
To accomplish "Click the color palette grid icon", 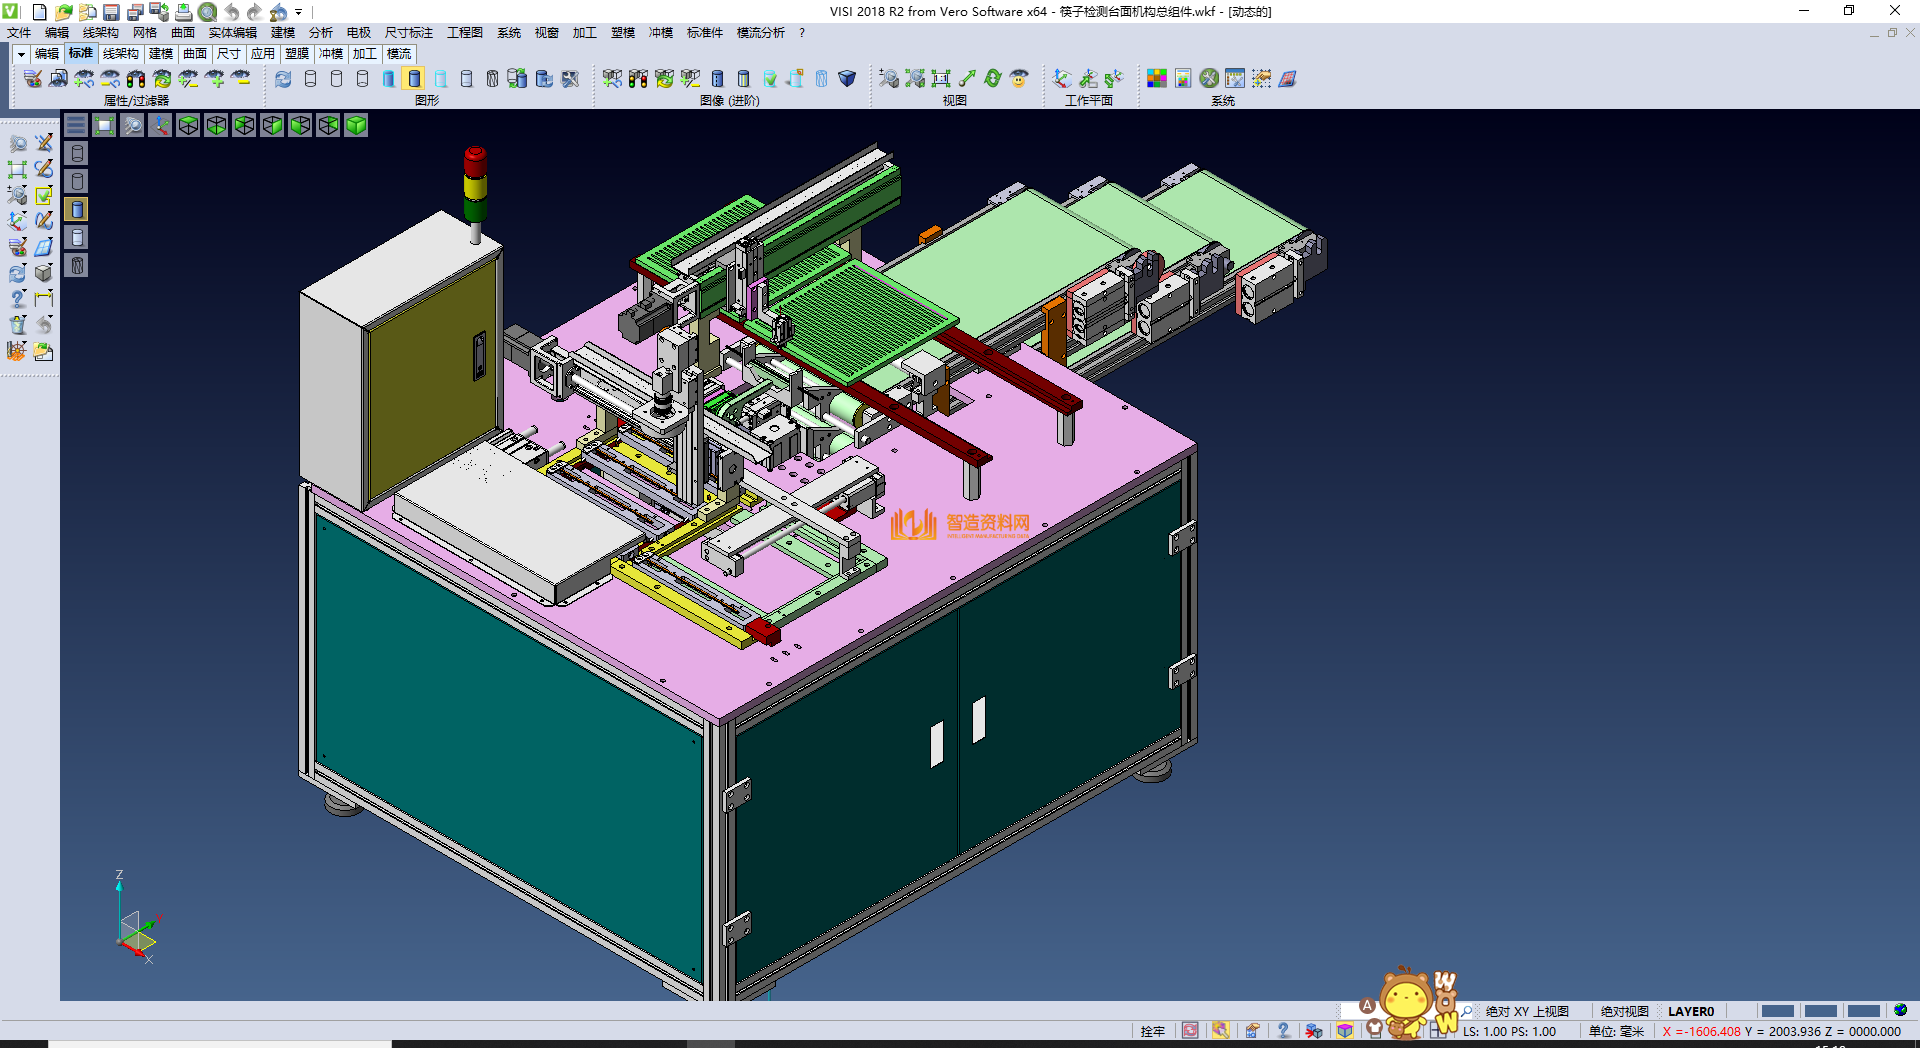I will 1157,78.
